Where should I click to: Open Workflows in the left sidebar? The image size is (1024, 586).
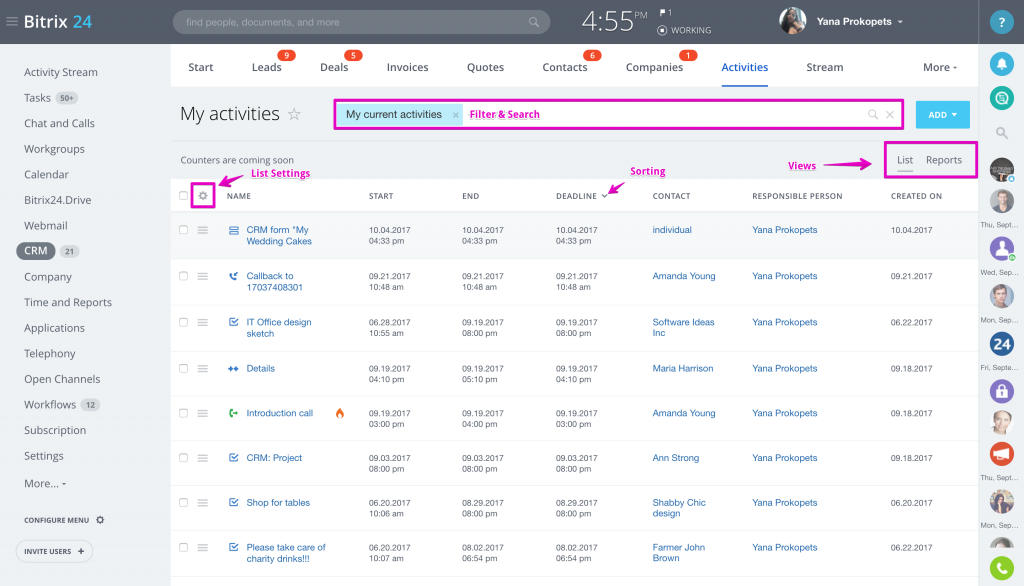point(50,405)
